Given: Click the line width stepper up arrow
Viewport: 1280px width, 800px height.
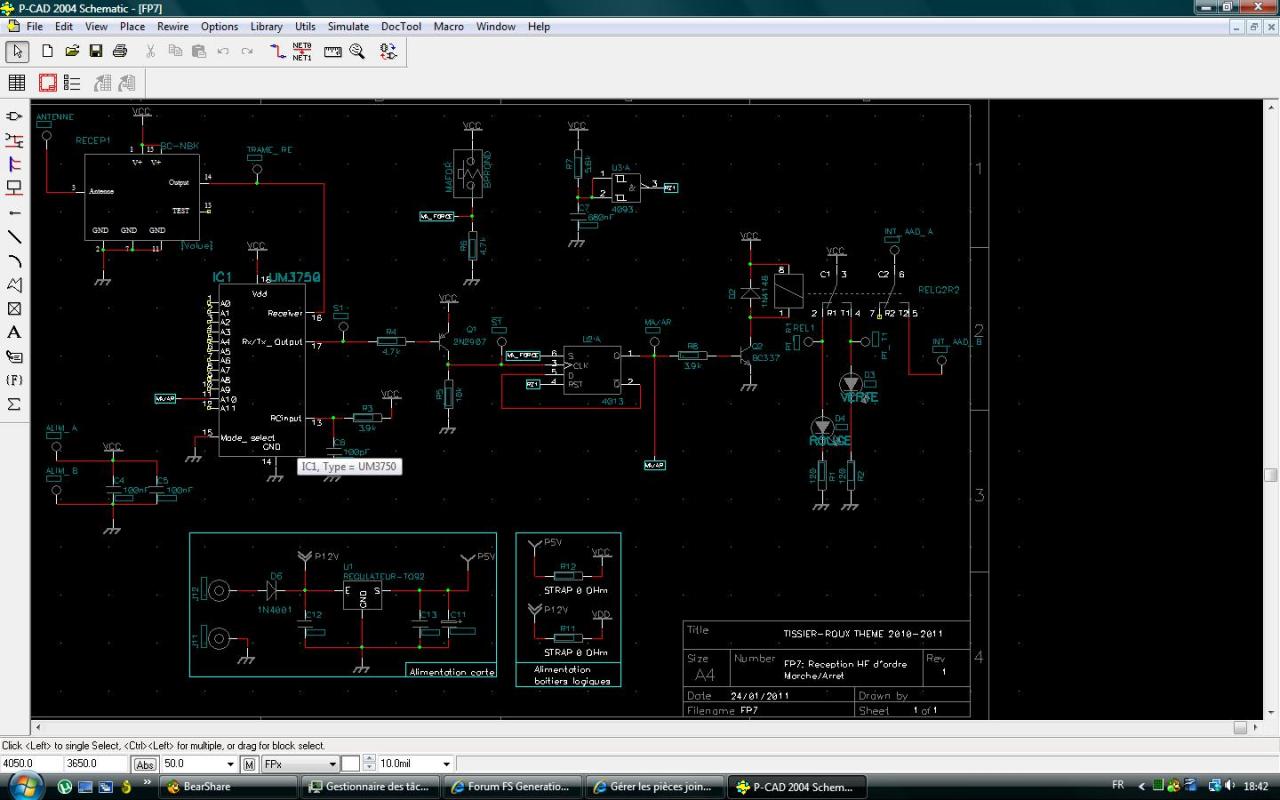Looking at the screenshot, I should [x=369, y=760].
